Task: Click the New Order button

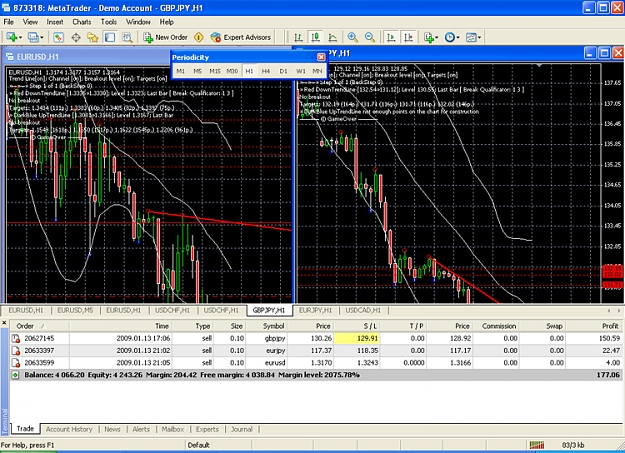Action: tap(165, 37)
